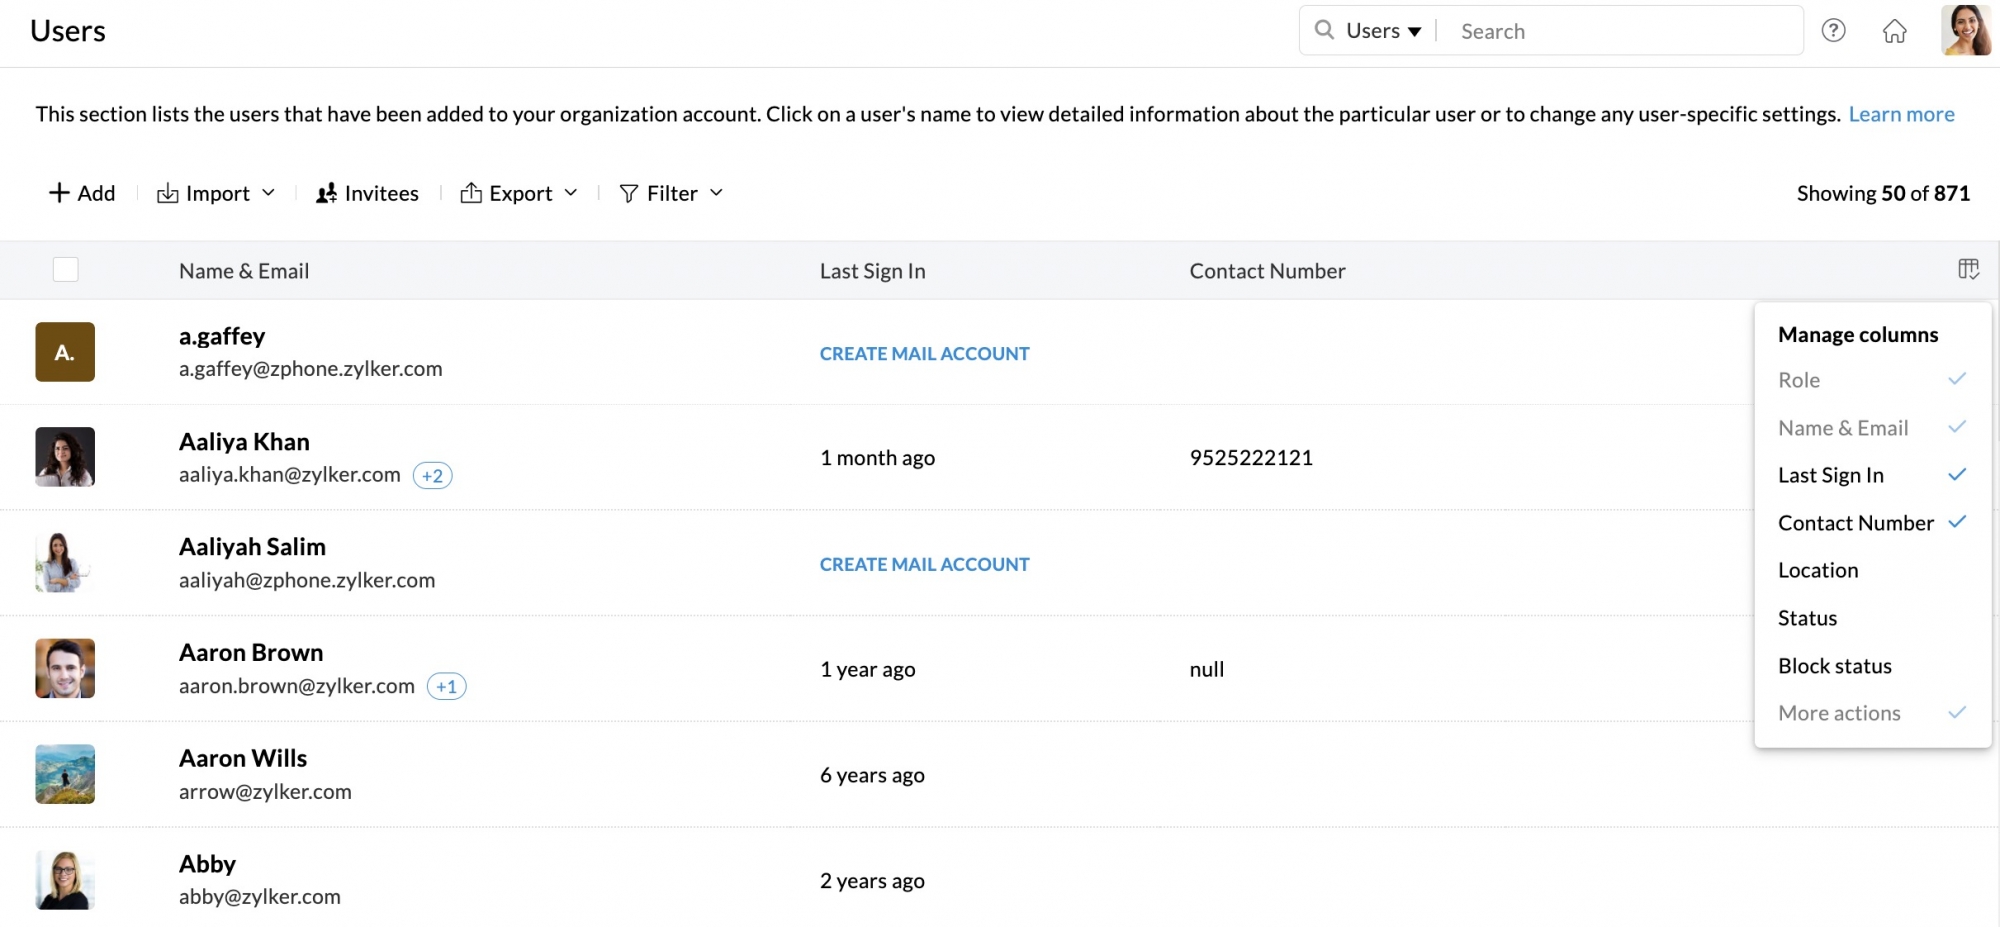Open the manage columns table icon
The width and height of the screenshot is (2000, 927).
[x=1968, y=269]
